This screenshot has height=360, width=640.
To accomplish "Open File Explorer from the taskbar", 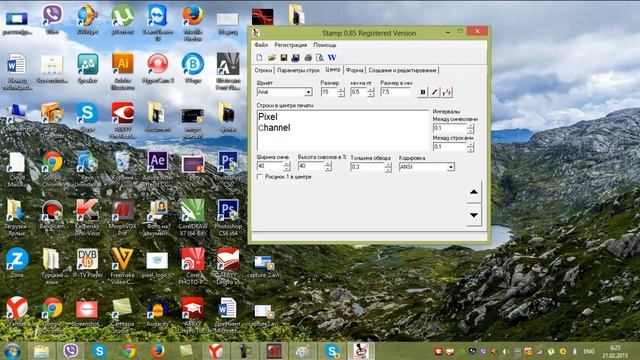I will click(x=41, y=351).
